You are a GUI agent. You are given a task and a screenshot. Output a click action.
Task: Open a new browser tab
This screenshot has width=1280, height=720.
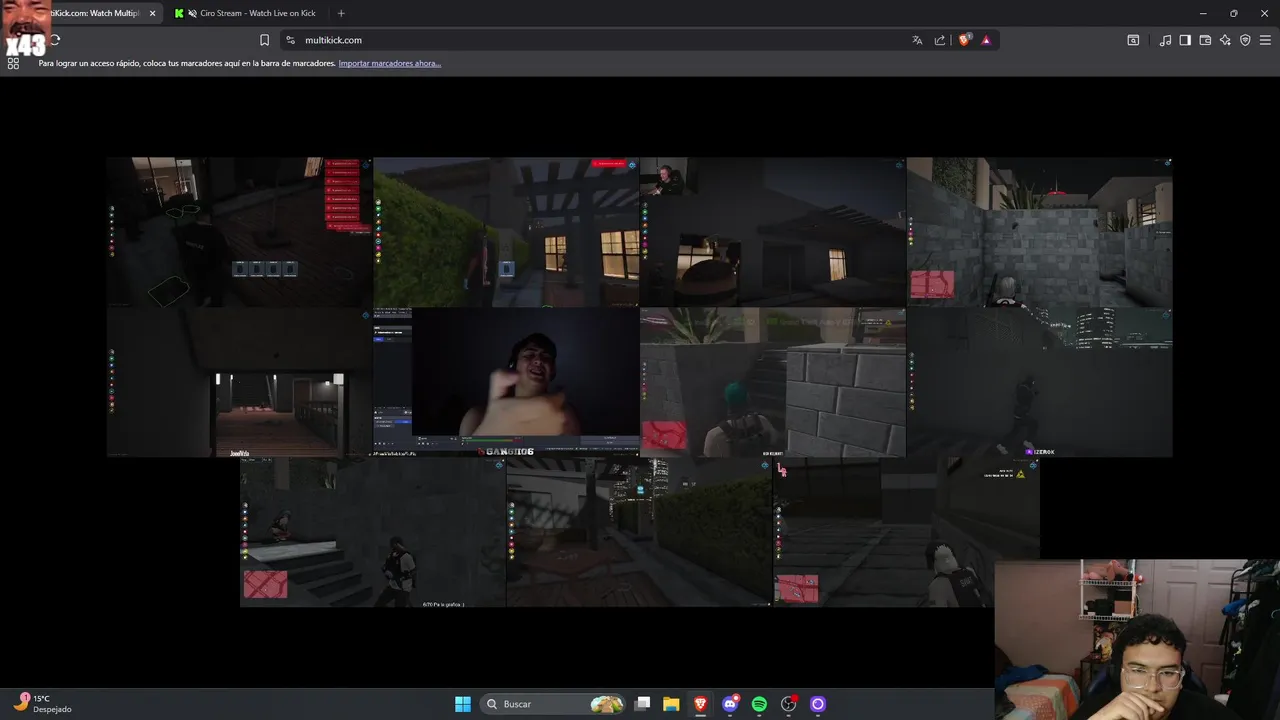[x=341, y=13]
